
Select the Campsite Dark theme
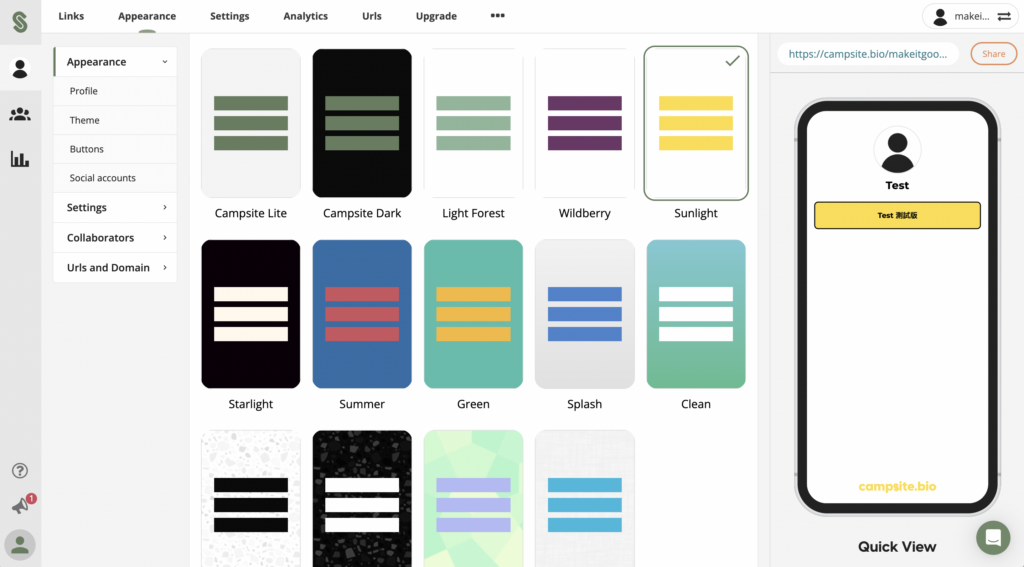pyautogui.click(x=362, y=123)
